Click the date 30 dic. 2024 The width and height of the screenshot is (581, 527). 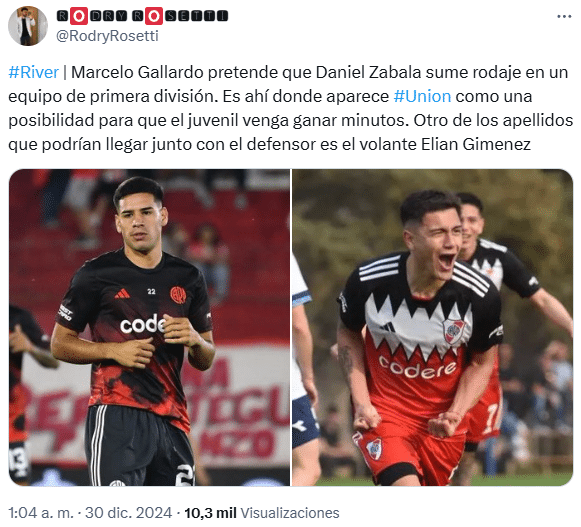click(x=129, y=513)
